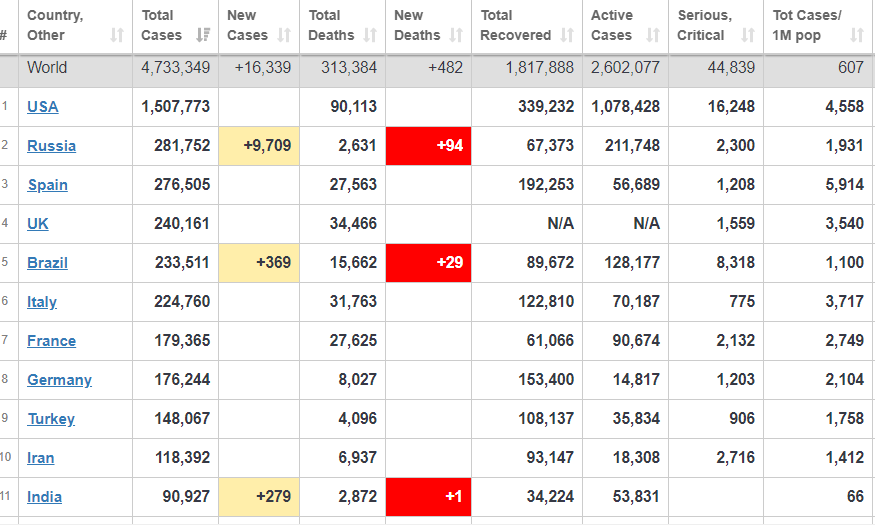The width and height of the screenshot is (875, 525).
Task: Select USA serious critical 16,248
Action: pyautogui.click(x=731, y=107)
